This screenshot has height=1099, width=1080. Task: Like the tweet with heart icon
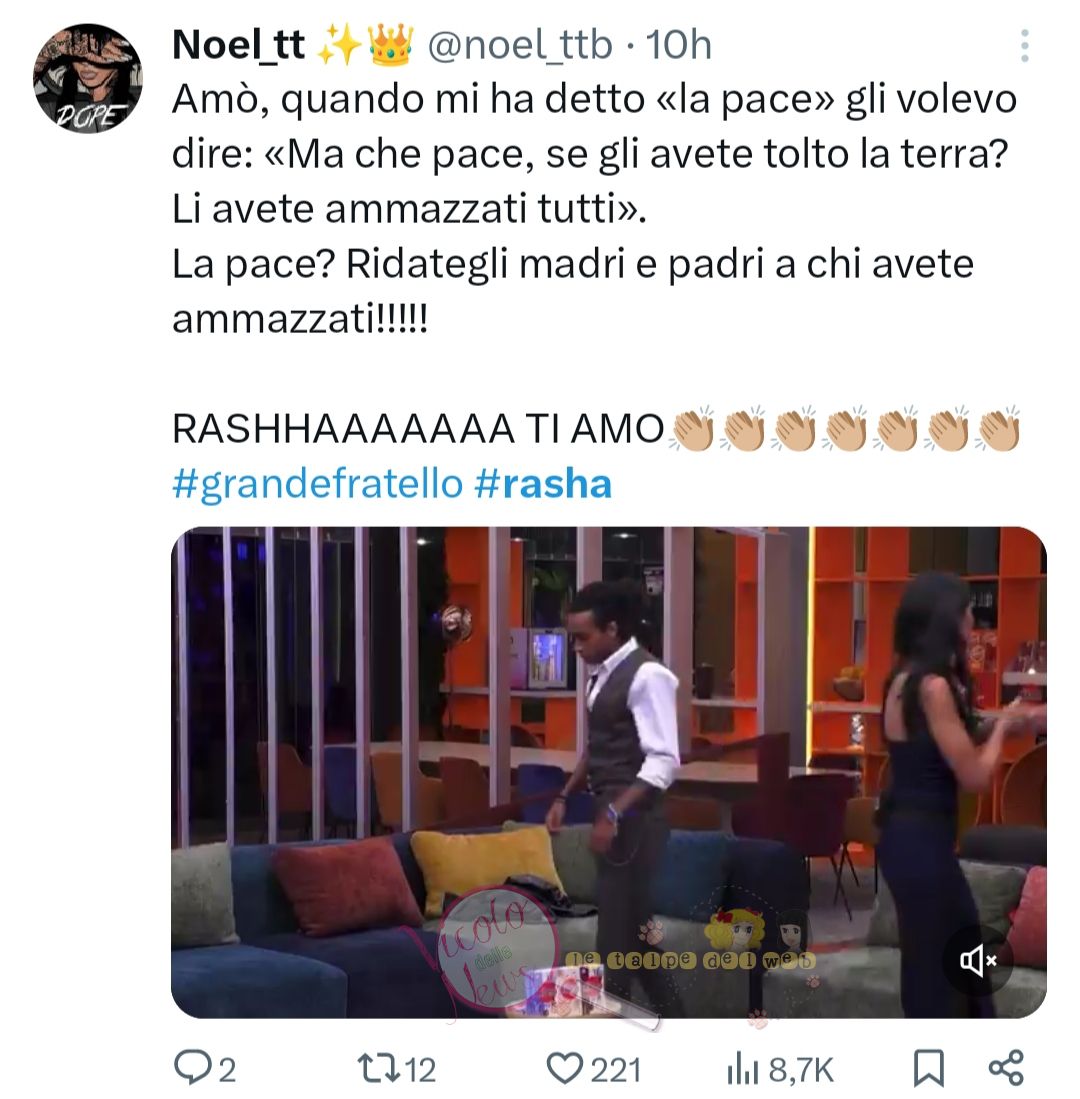(x=564, y=1069)
